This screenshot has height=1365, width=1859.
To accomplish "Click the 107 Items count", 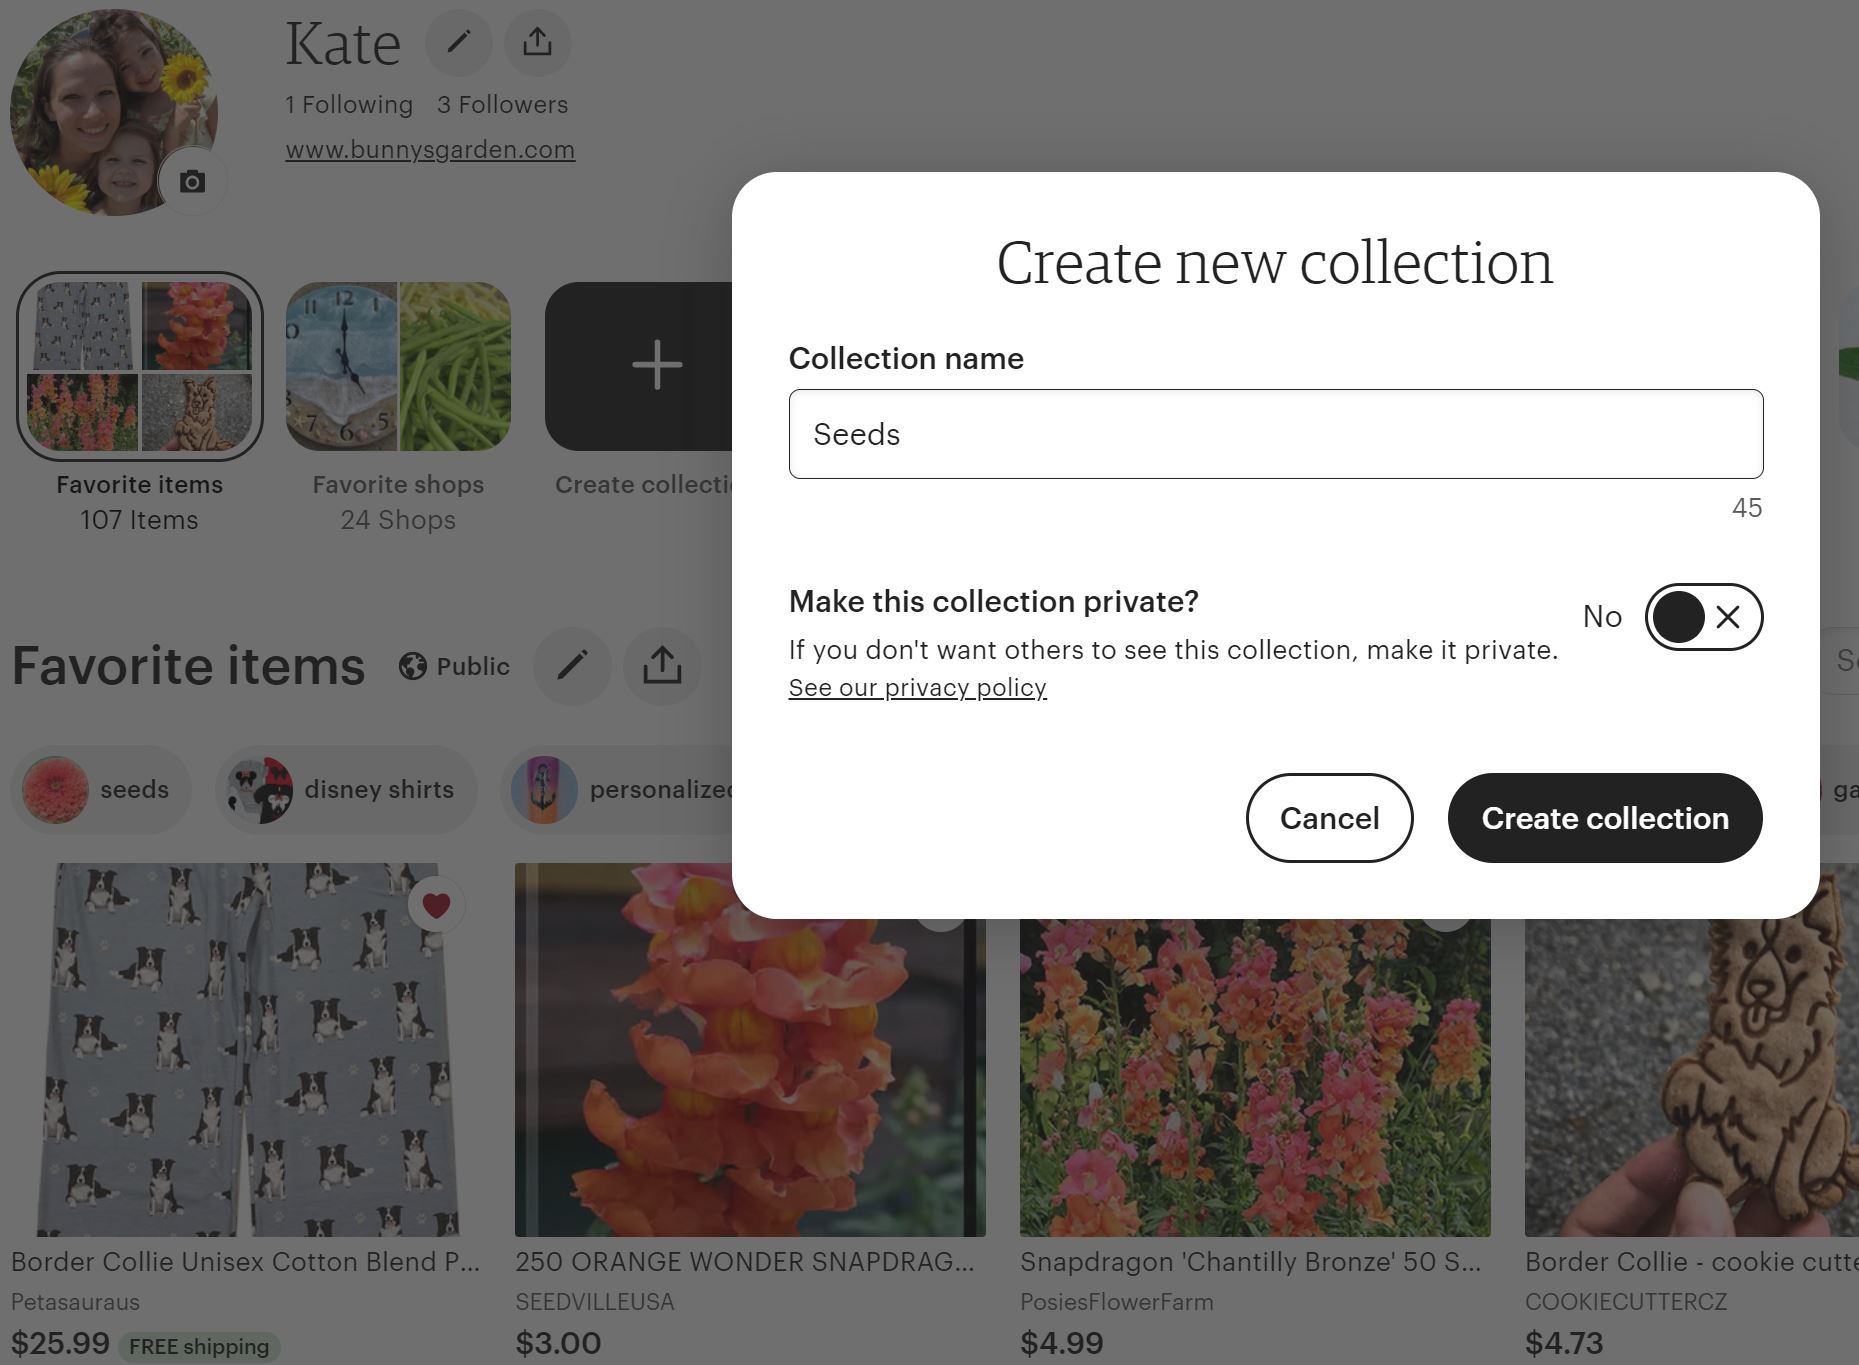I will point(140,521).
